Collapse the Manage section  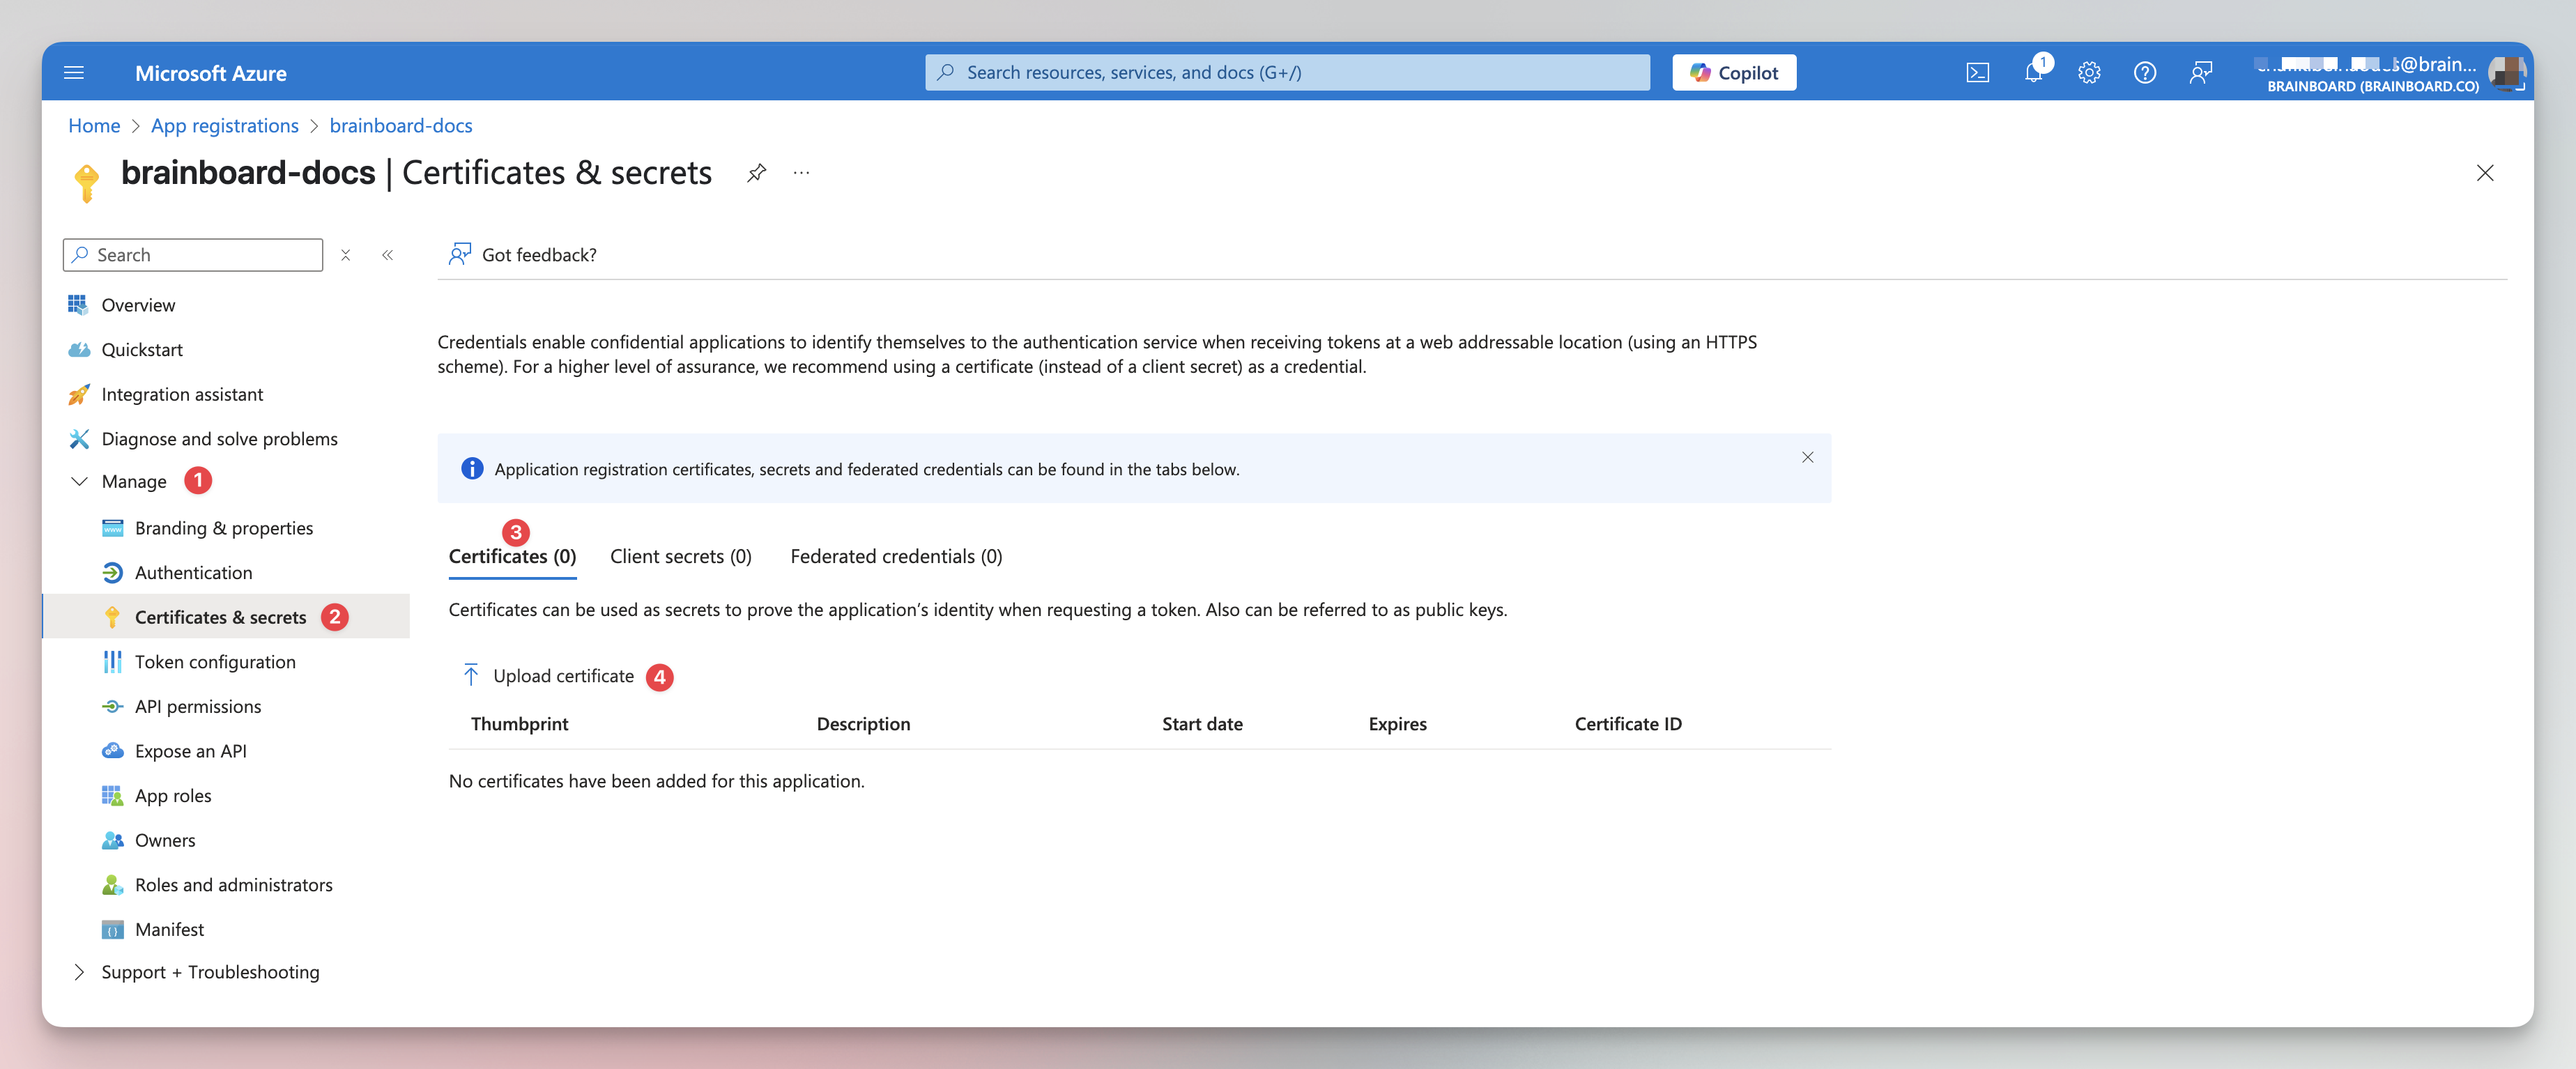[79, 481]
